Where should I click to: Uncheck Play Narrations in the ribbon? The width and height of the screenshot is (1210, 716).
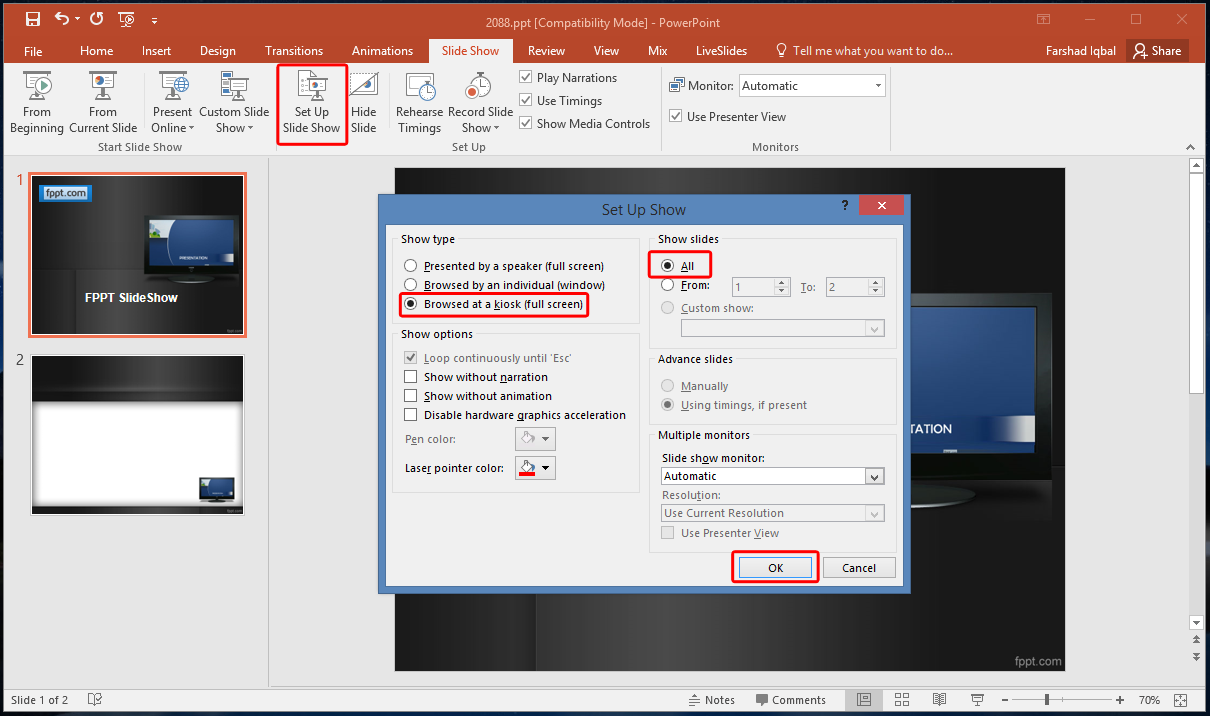click(x=526, y=78)
